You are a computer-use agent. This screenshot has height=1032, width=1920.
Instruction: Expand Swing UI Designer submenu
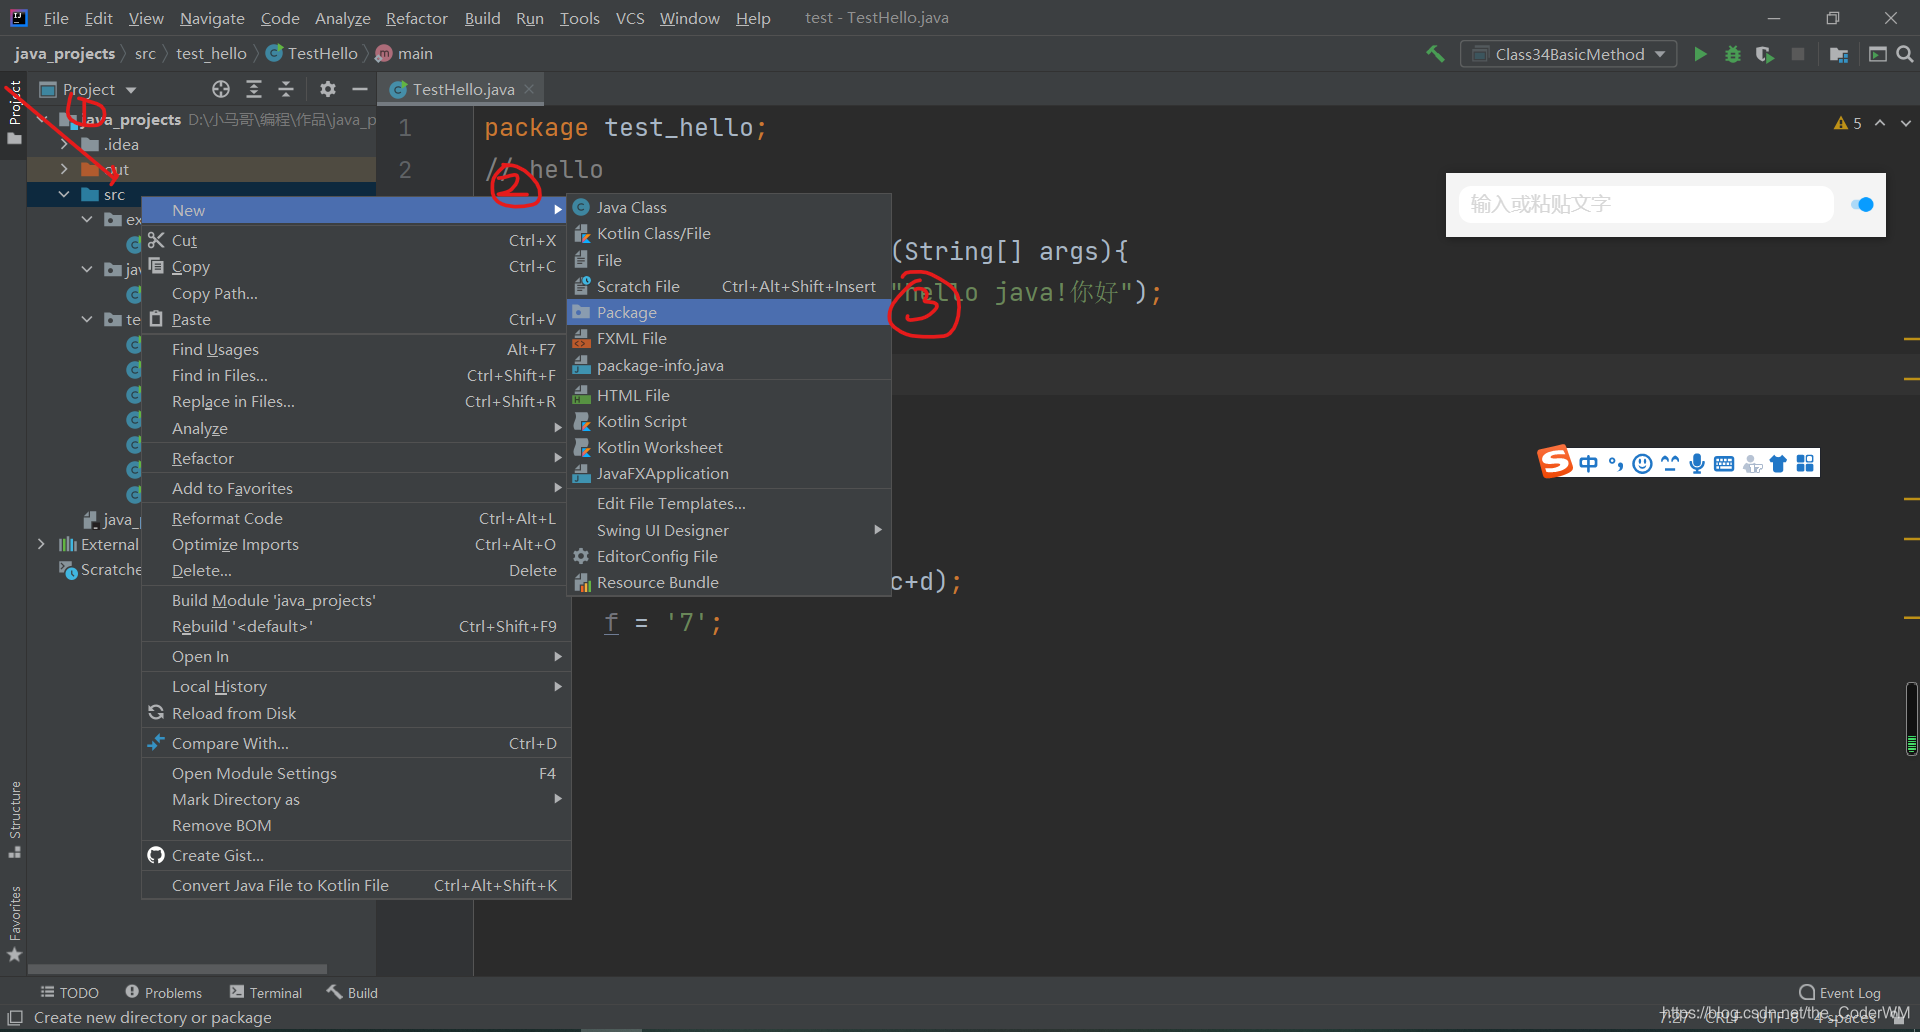tap(729, 530)
